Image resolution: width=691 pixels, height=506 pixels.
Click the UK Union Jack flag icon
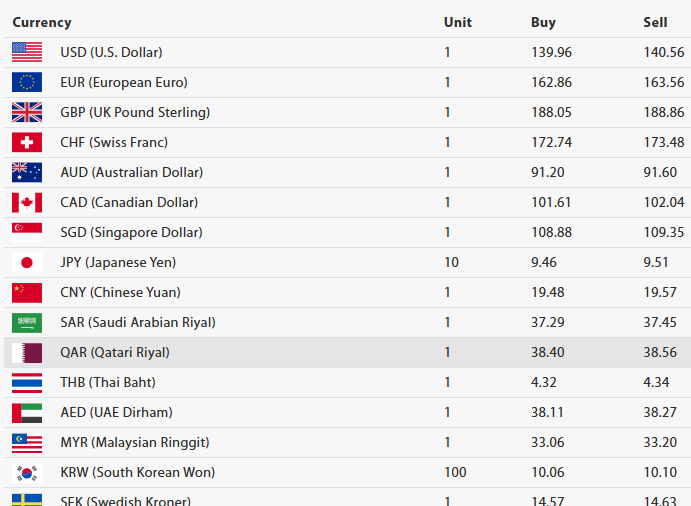click(27, 112)
